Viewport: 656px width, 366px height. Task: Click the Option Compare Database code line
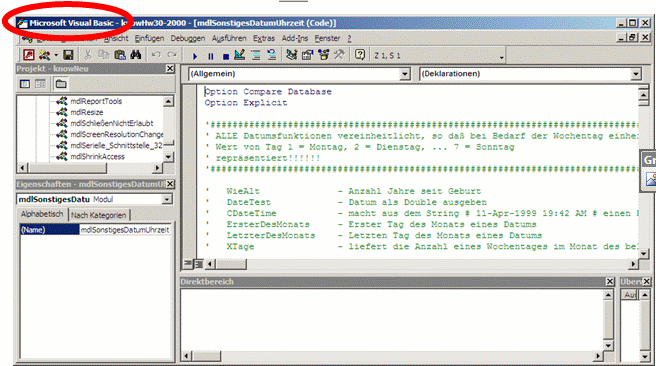coord(268,92)
